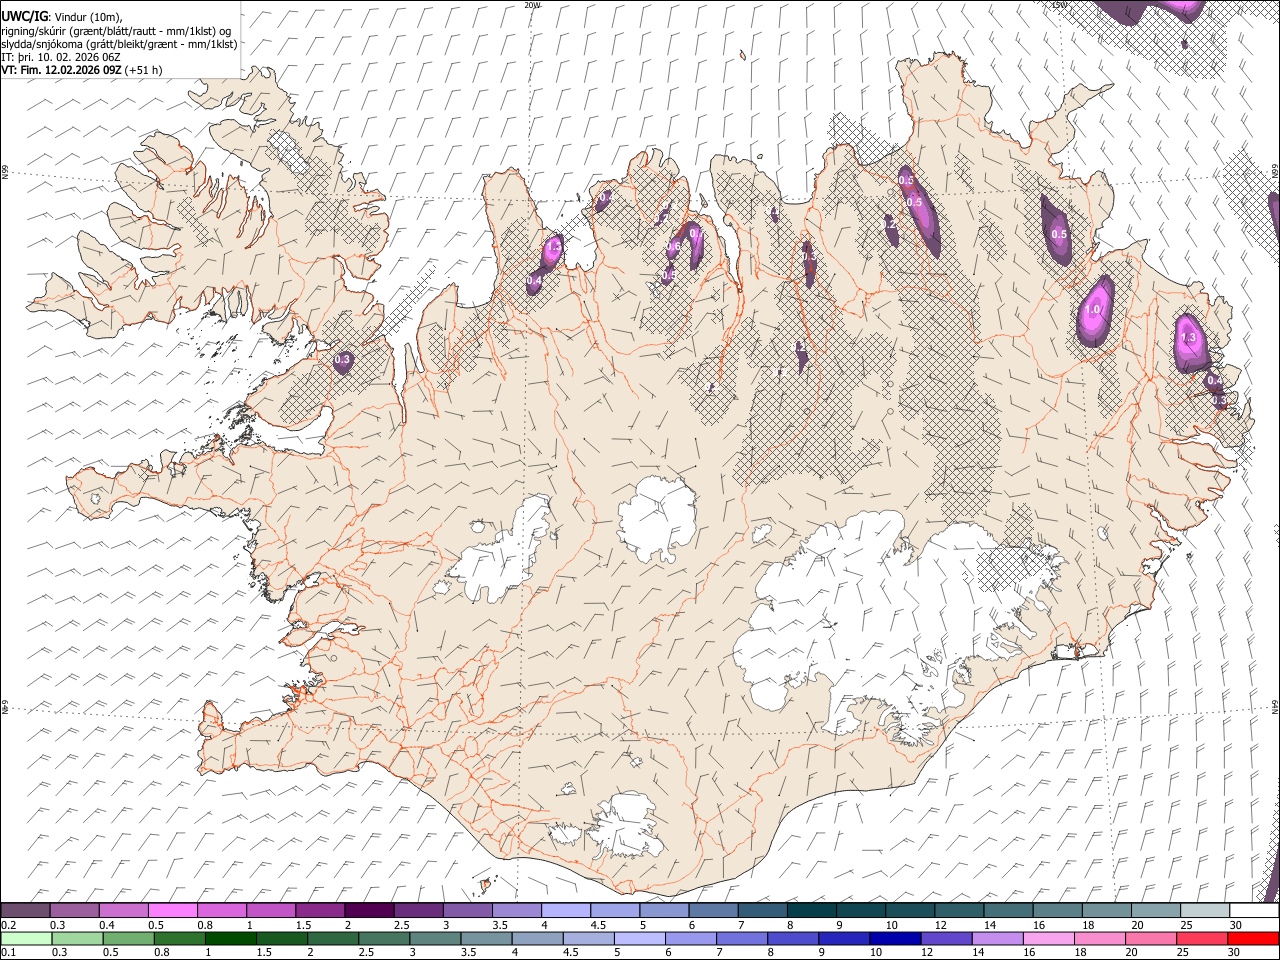
Task: Select the medium green 0.5 swatch, bottom legend row
Action: pos(128,939)
